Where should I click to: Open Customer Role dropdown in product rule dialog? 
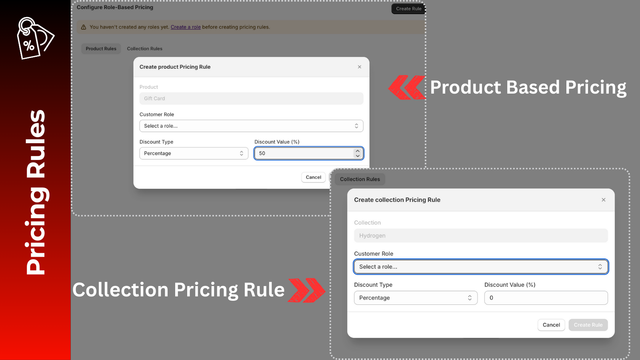251,126
